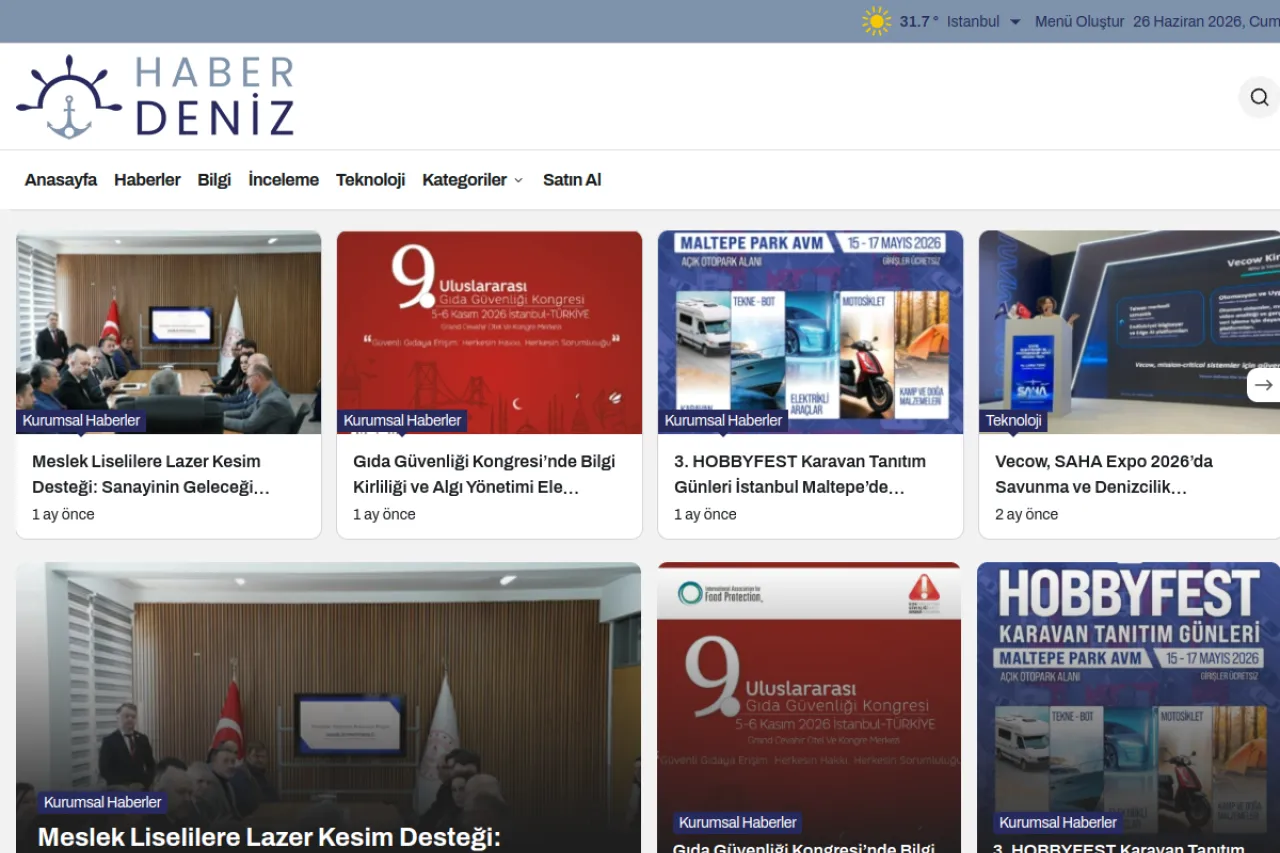Screen dimensions: 1280x853
Task: Click Kurumsal Haberler tag on red congress carousel card
Action: click(x=402, y=420)
